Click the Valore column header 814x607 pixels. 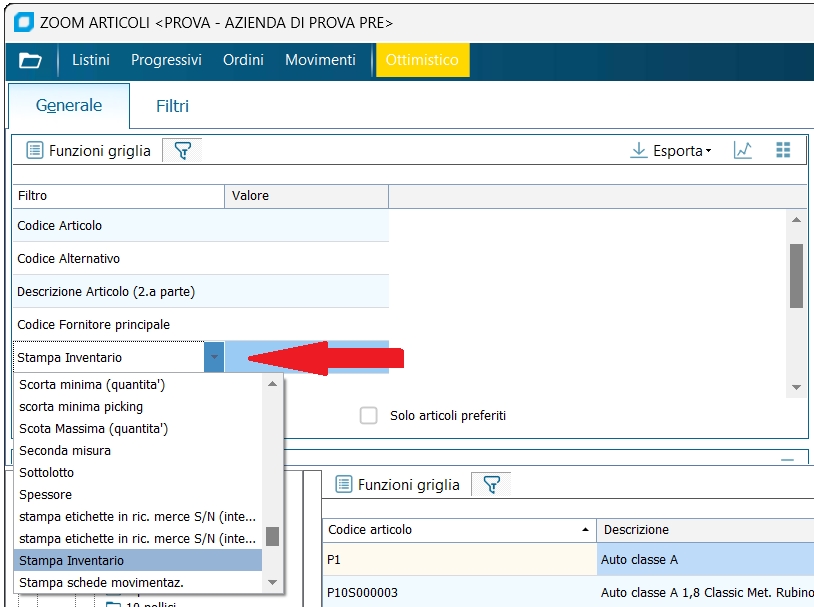[306, 196]
